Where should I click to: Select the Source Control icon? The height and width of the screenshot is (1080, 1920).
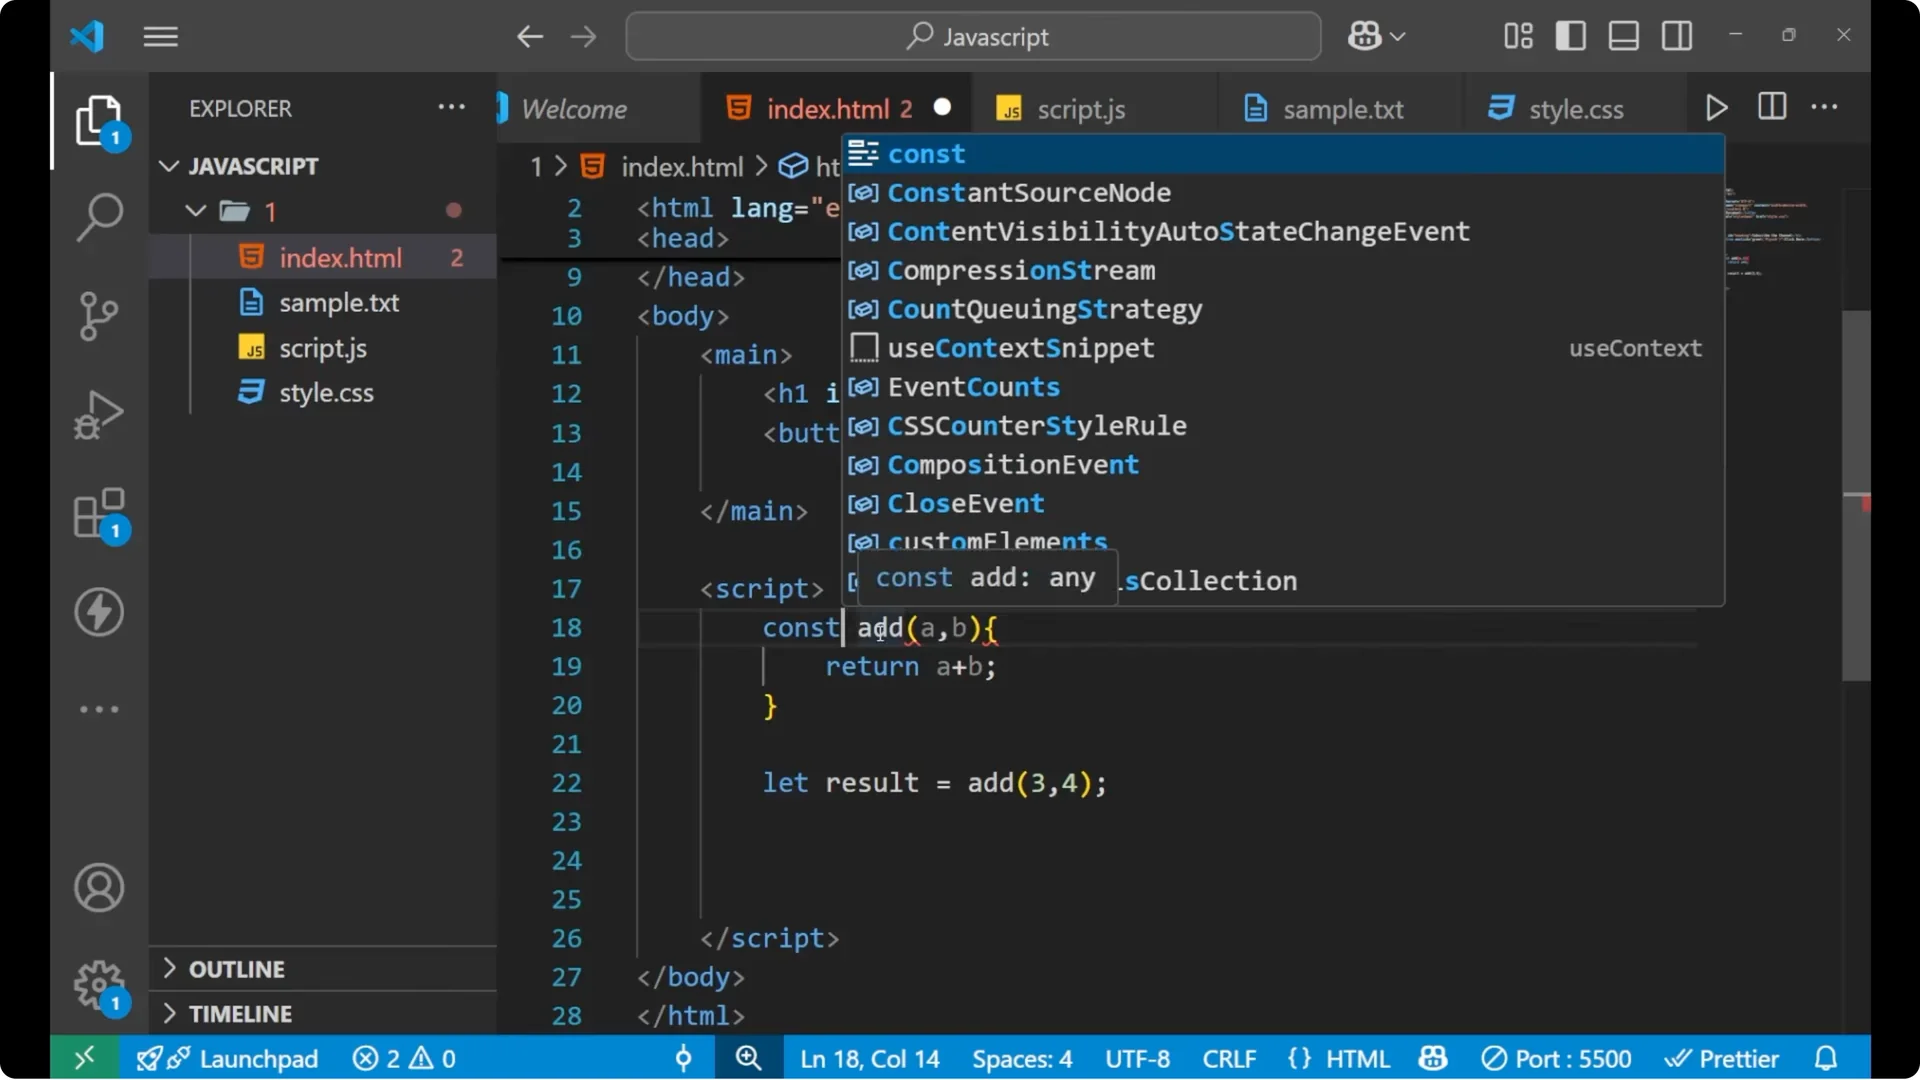point(99,315)
